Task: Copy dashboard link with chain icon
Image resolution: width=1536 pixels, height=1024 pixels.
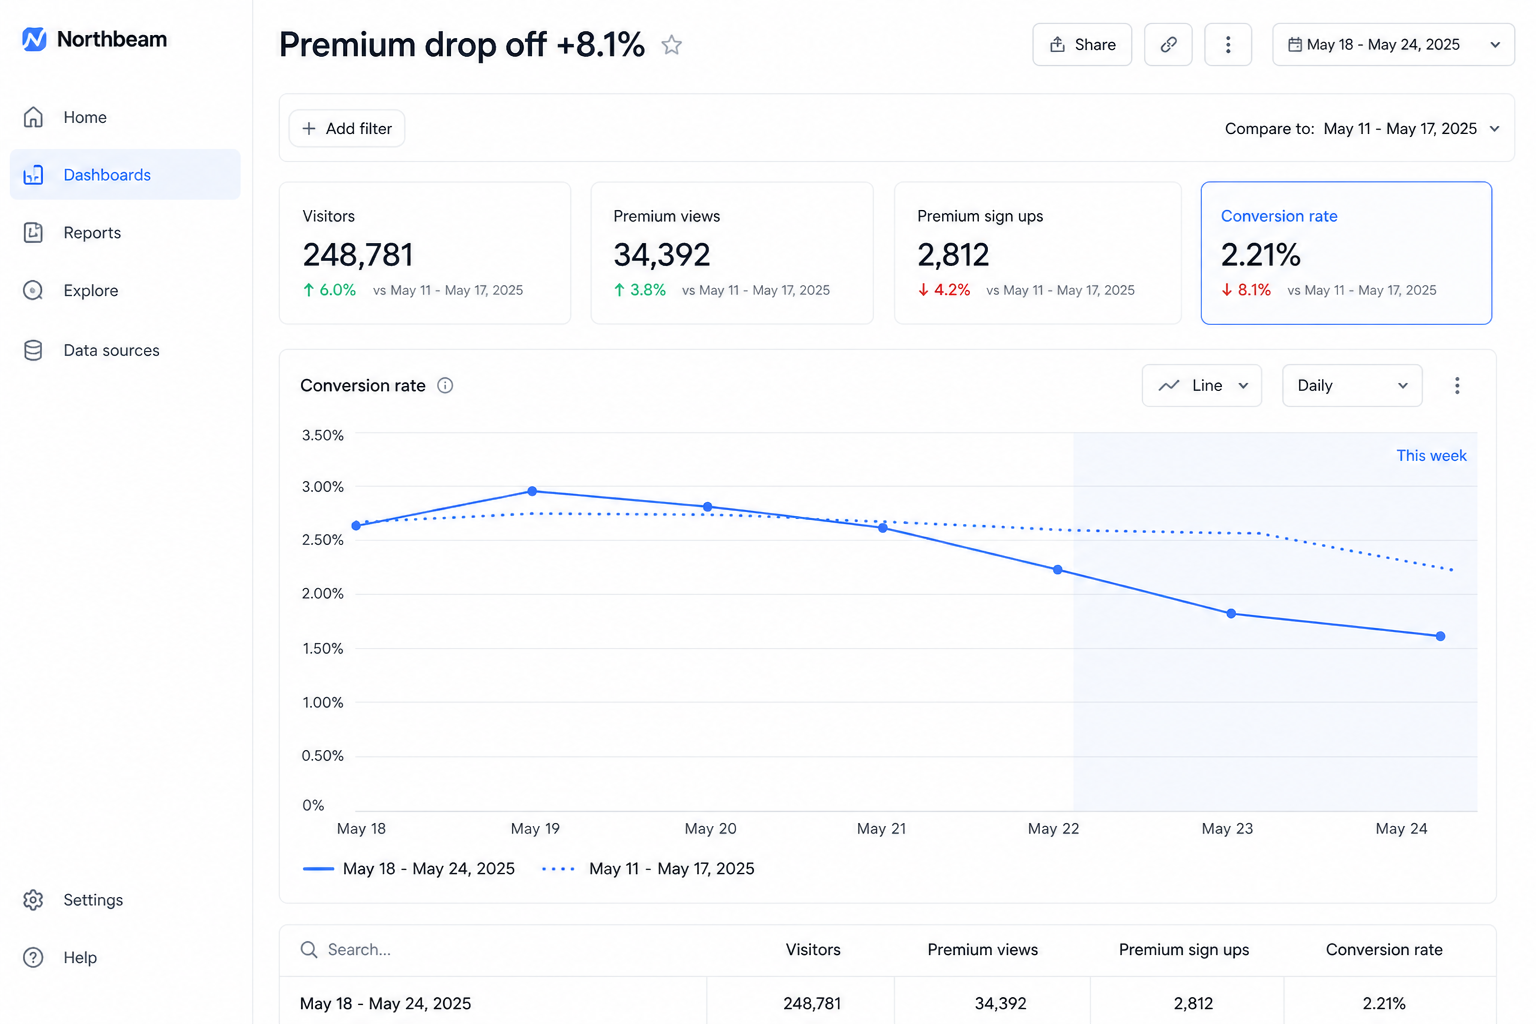Action: click(1168, 45)
